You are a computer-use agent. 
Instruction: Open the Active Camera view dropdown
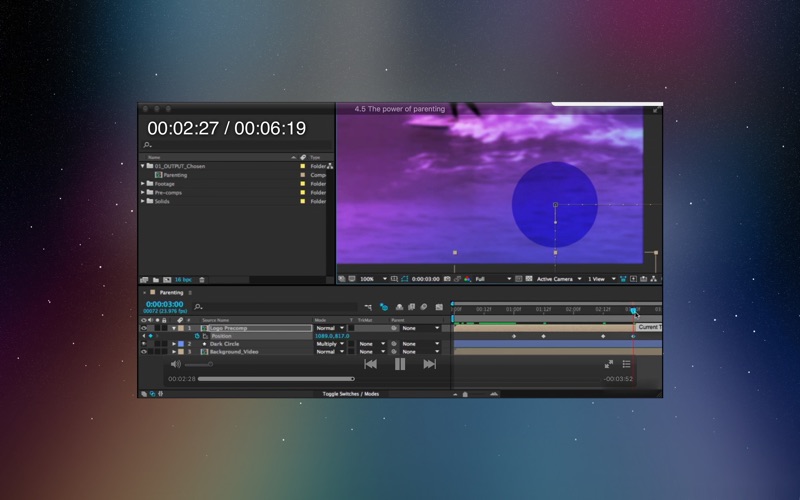pos(559,279)
